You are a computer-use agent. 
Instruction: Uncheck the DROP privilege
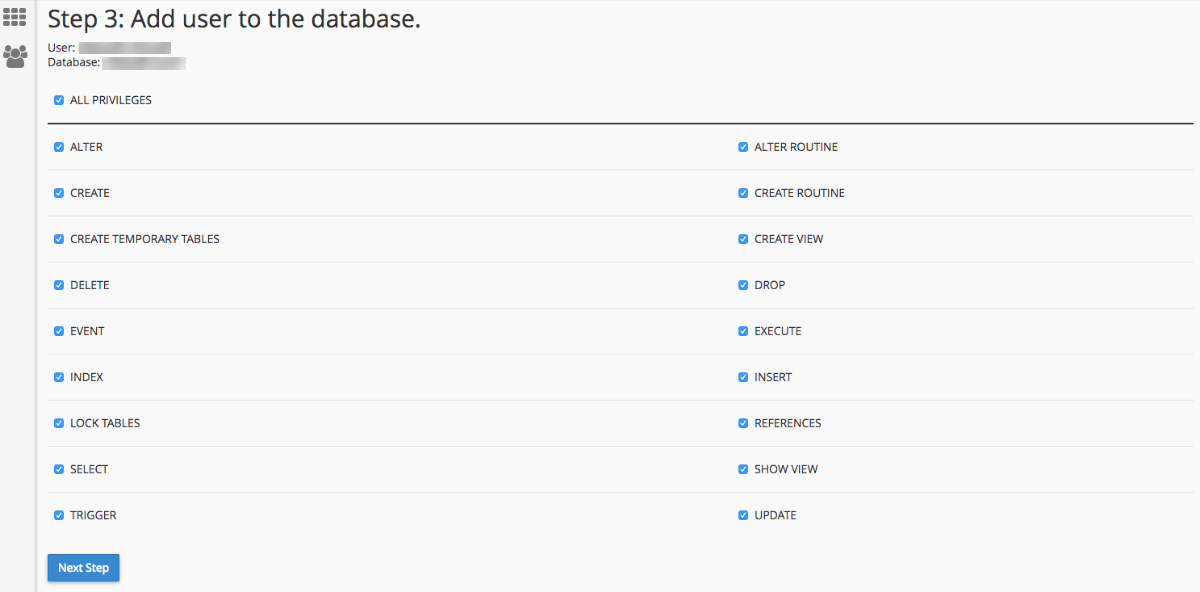coord(743,285)
